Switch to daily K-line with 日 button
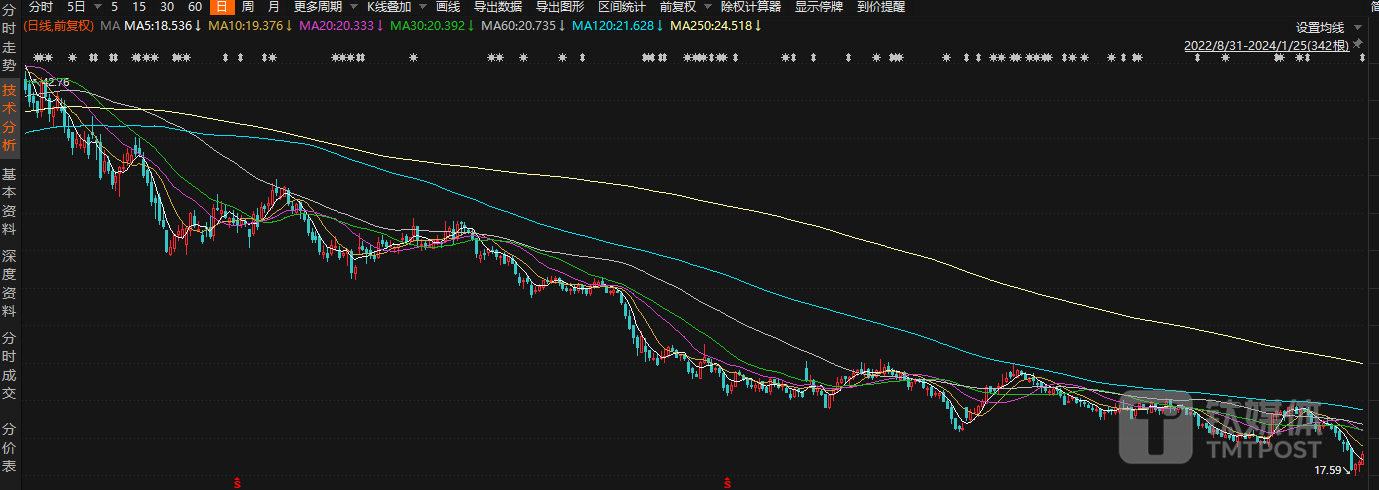 coord(221,7)
